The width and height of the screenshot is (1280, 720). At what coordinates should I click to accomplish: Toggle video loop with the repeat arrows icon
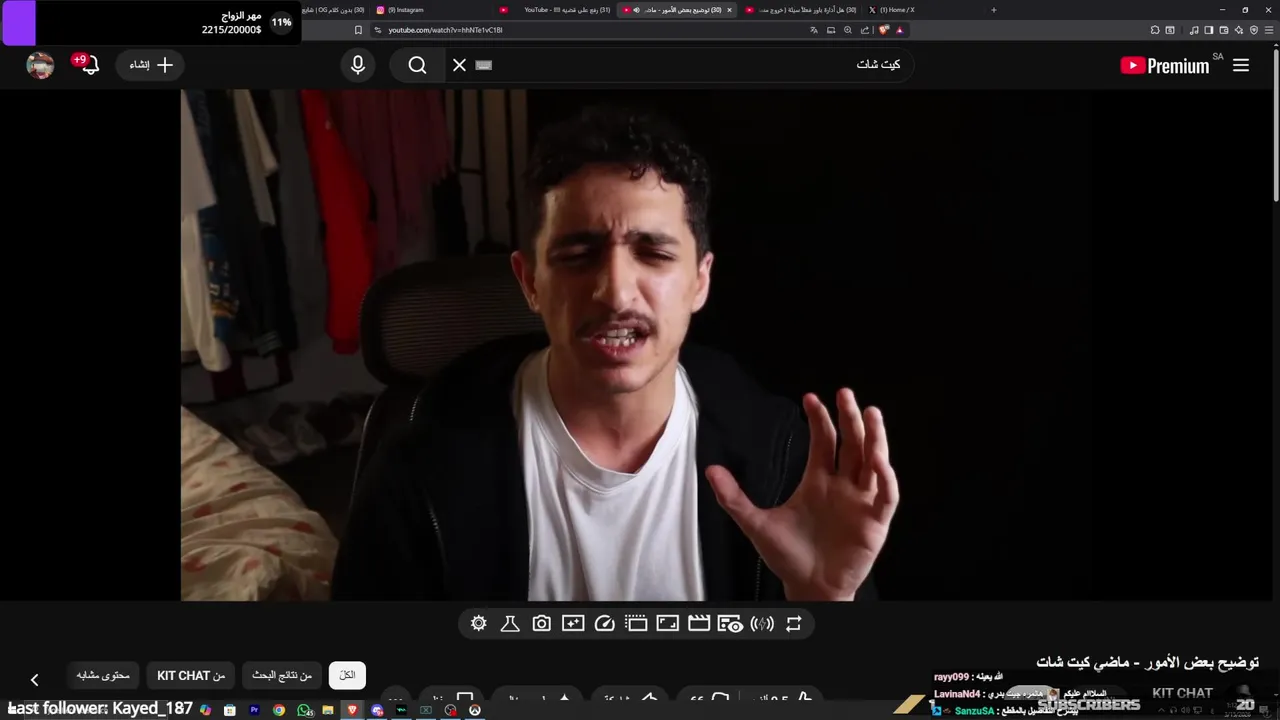point(794,624)
